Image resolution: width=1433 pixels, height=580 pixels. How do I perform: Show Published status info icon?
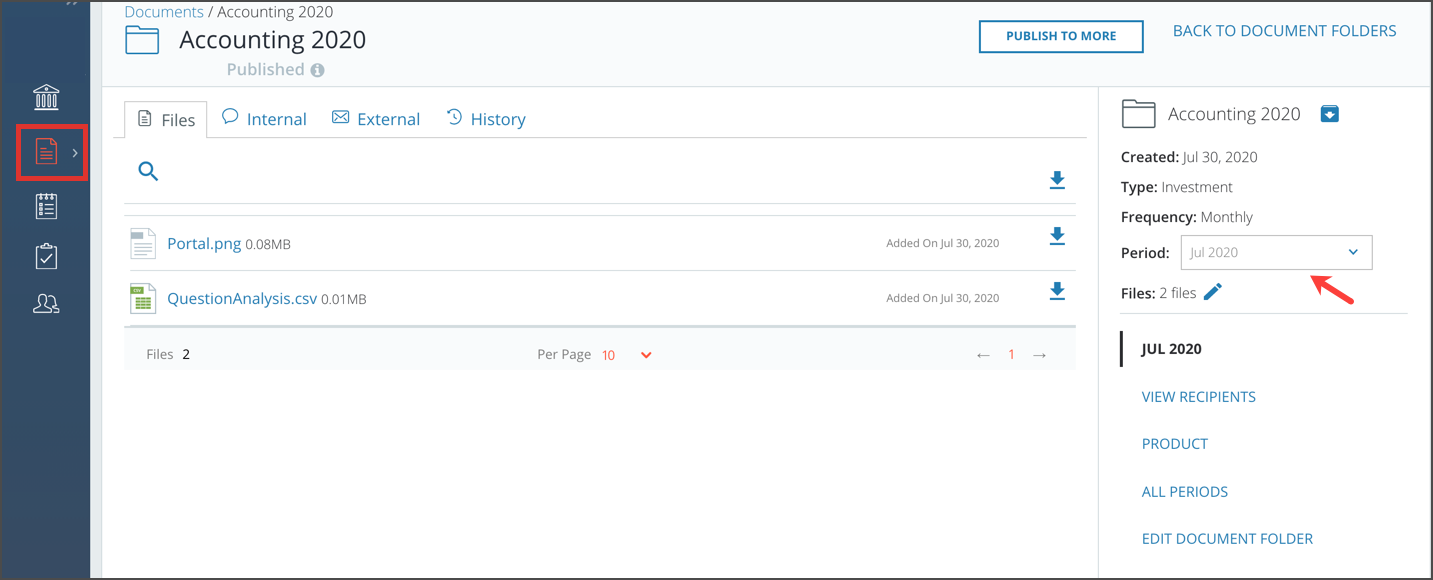pos(317,70)
